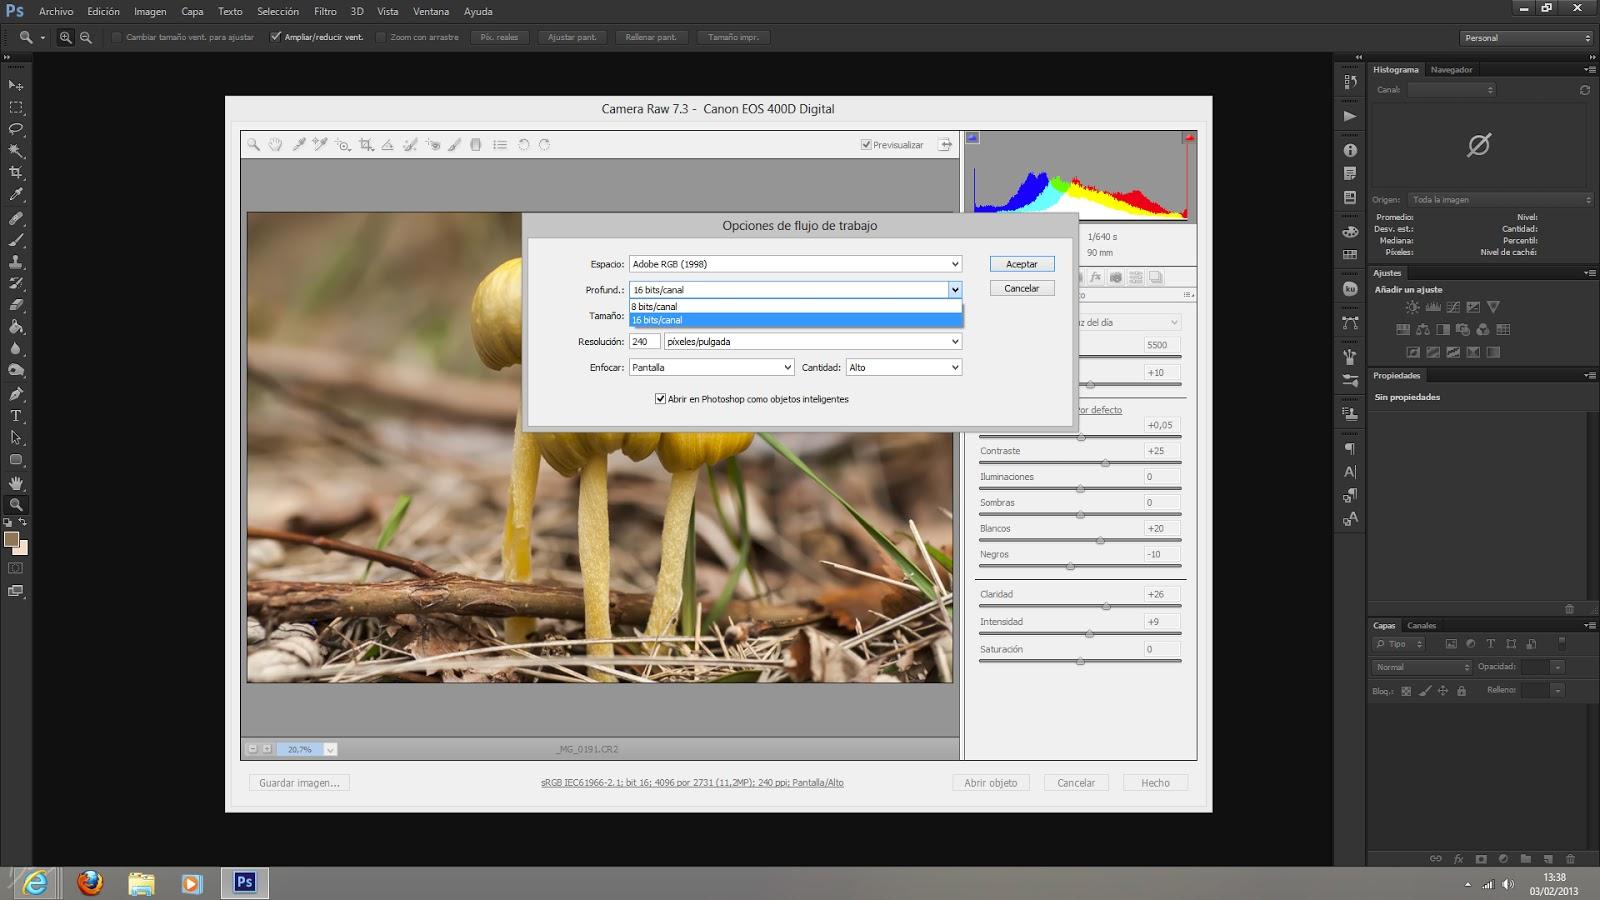Viewport: 1600px width, 900px height.
Task: Open the Enfocar dropdown
Action: coord(711,368)
